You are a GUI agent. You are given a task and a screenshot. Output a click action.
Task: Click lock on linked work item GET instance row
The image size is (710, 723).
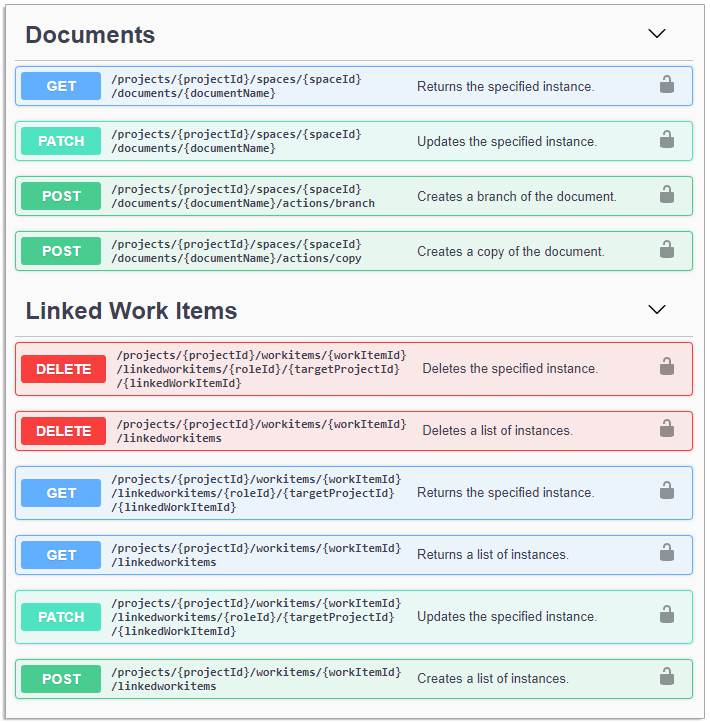click(x=667, y=491)
